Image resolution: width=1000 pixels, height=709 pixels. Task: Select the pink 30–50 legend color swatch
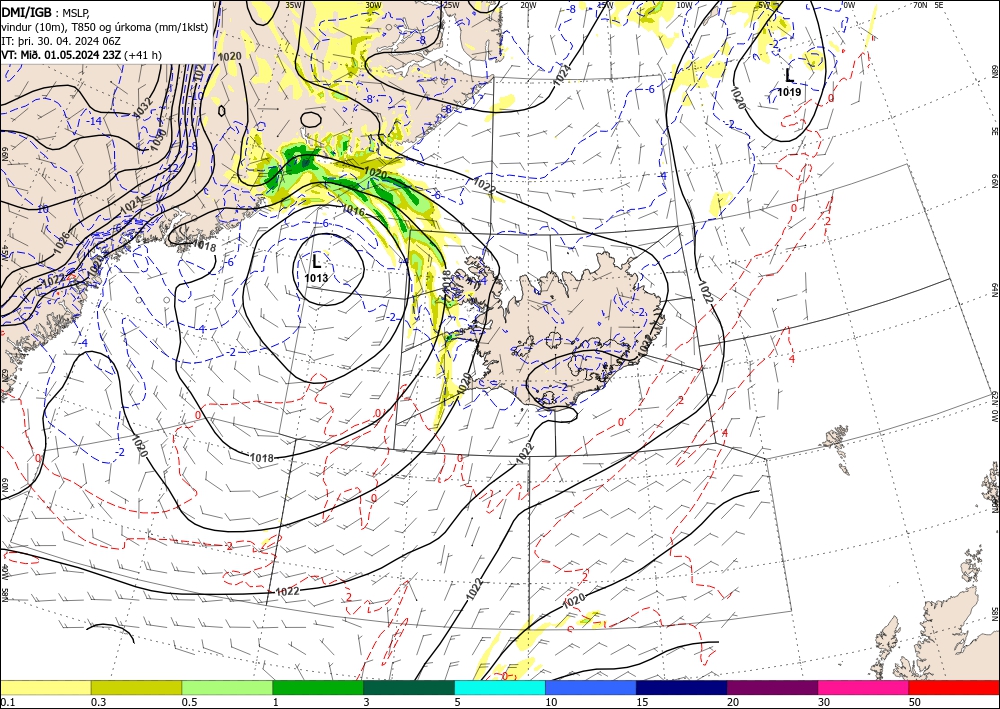pos(864,687)
